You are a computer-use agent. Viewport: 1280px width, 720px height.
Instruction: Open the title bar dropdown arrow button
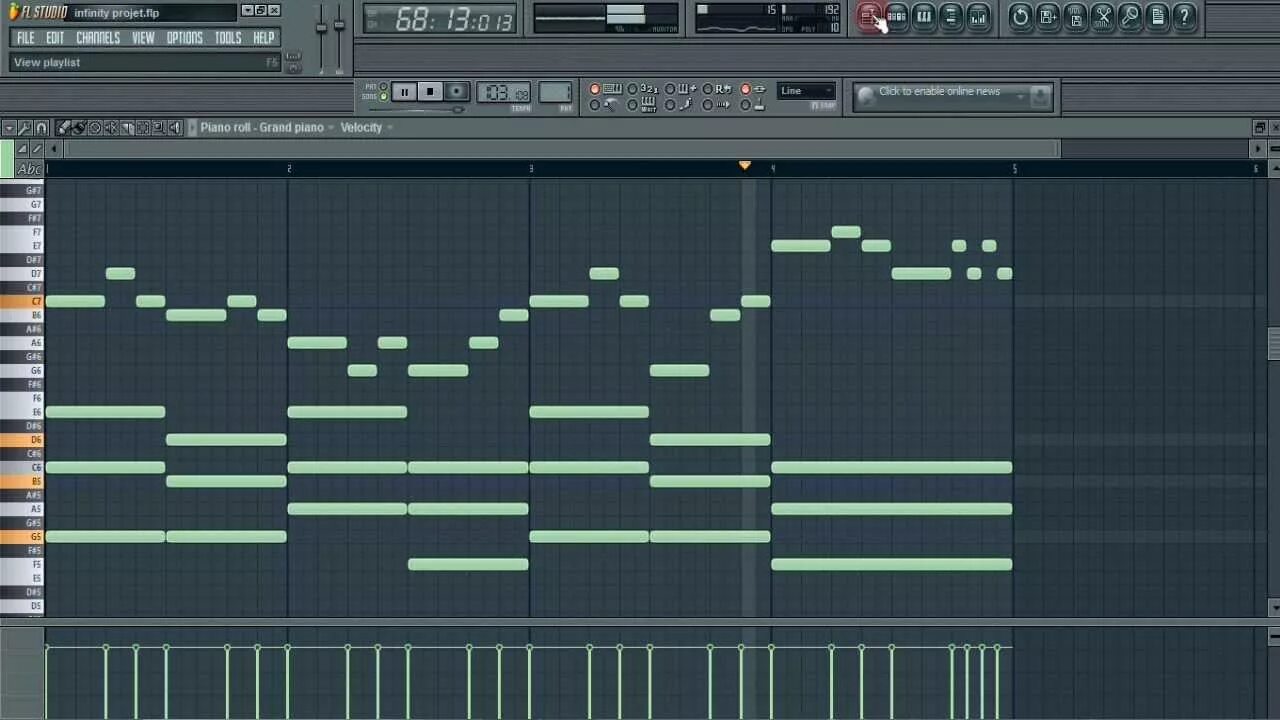(247, 11)
